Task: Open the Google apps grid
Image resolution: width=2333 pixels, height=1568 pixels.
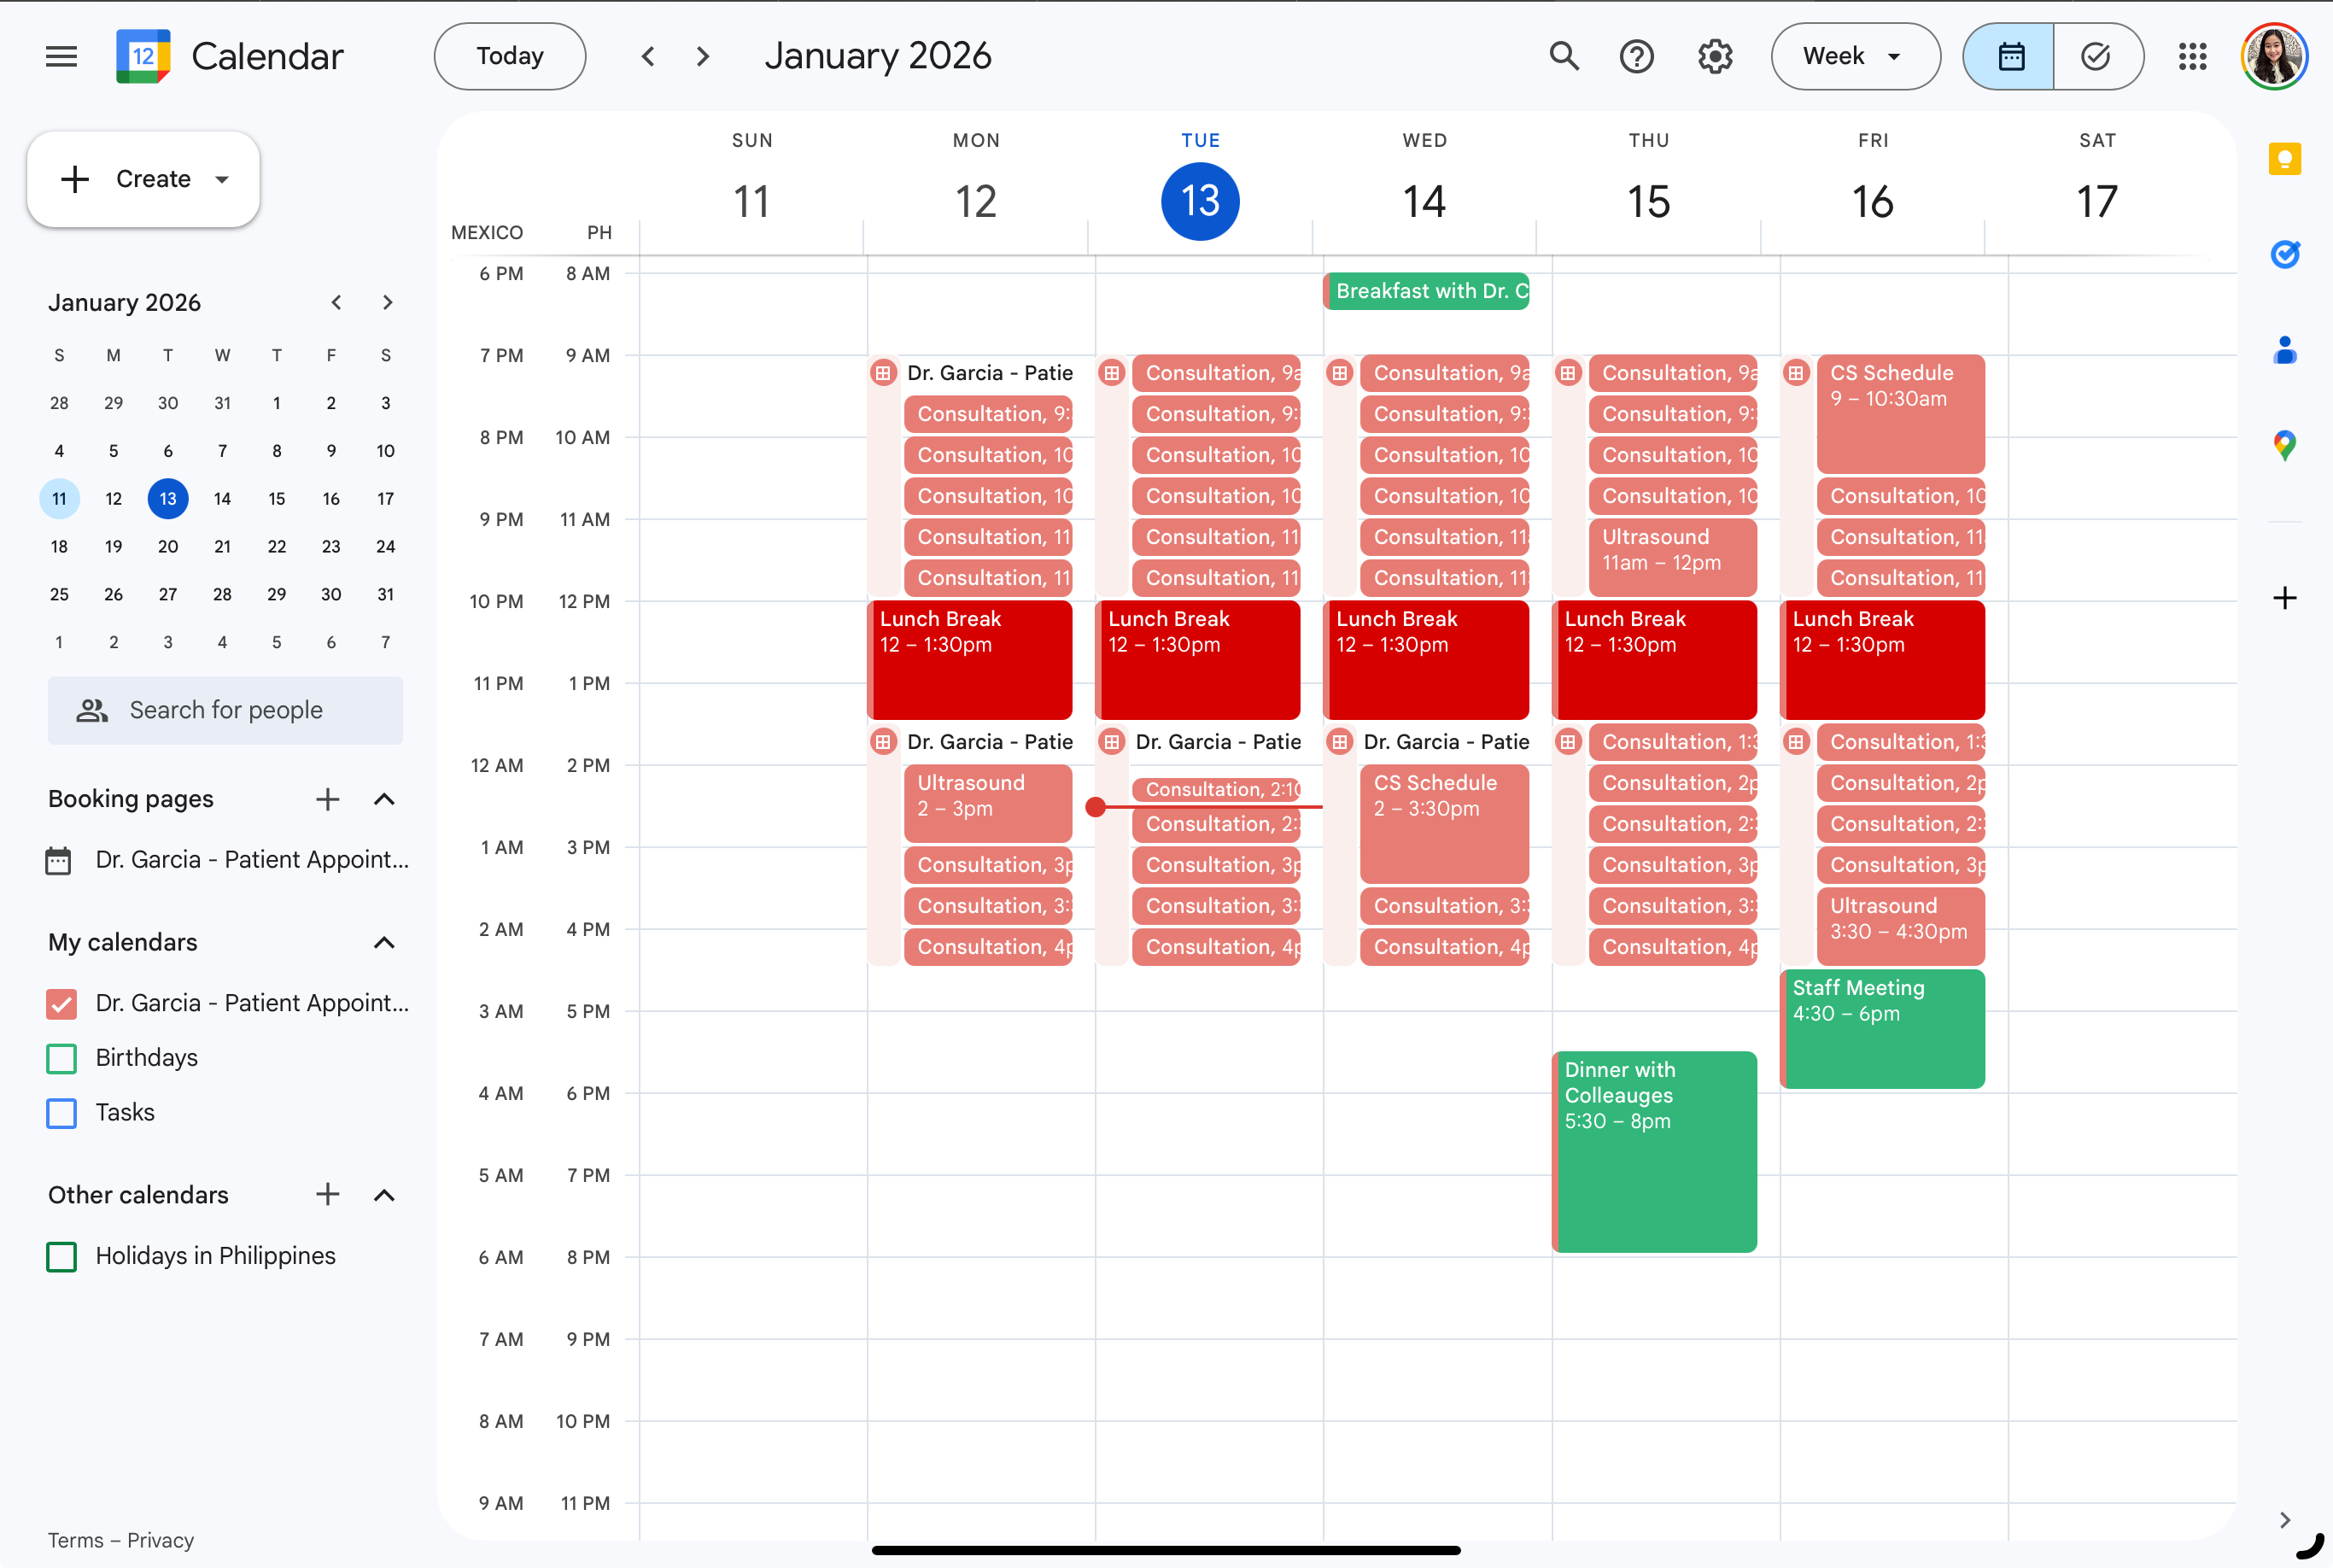Action: point(2192,56)
